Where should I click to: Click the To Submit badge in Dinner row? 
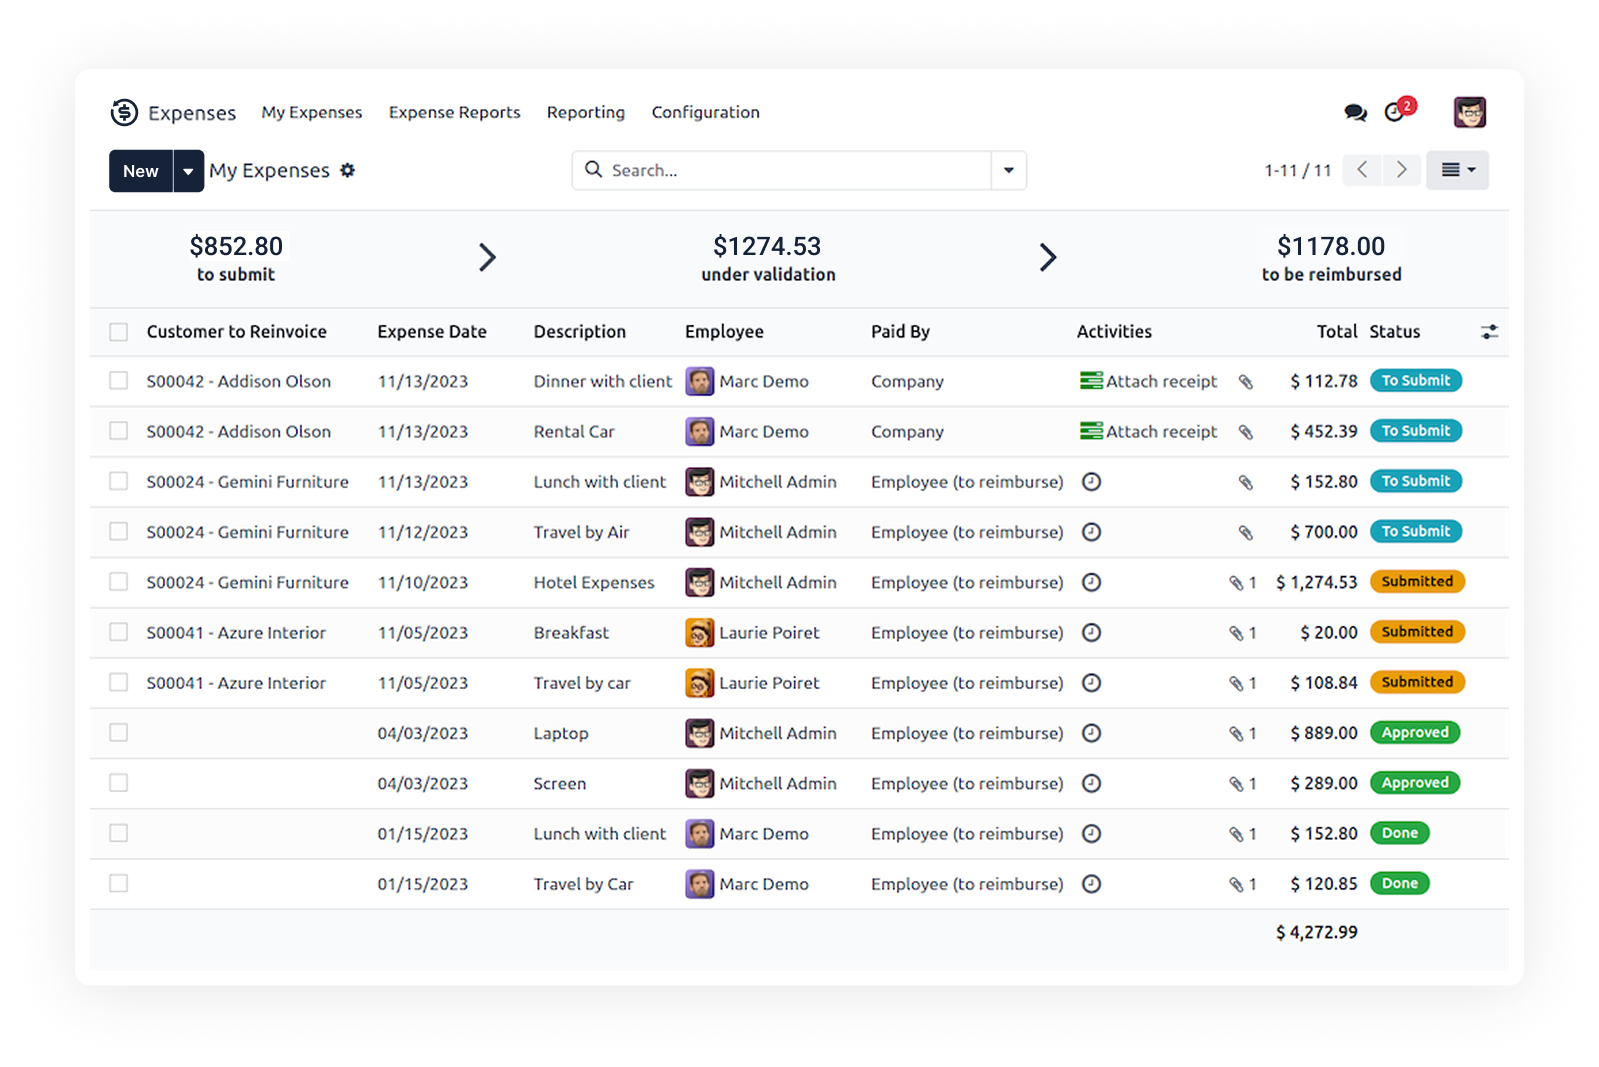pos(1416,381)
